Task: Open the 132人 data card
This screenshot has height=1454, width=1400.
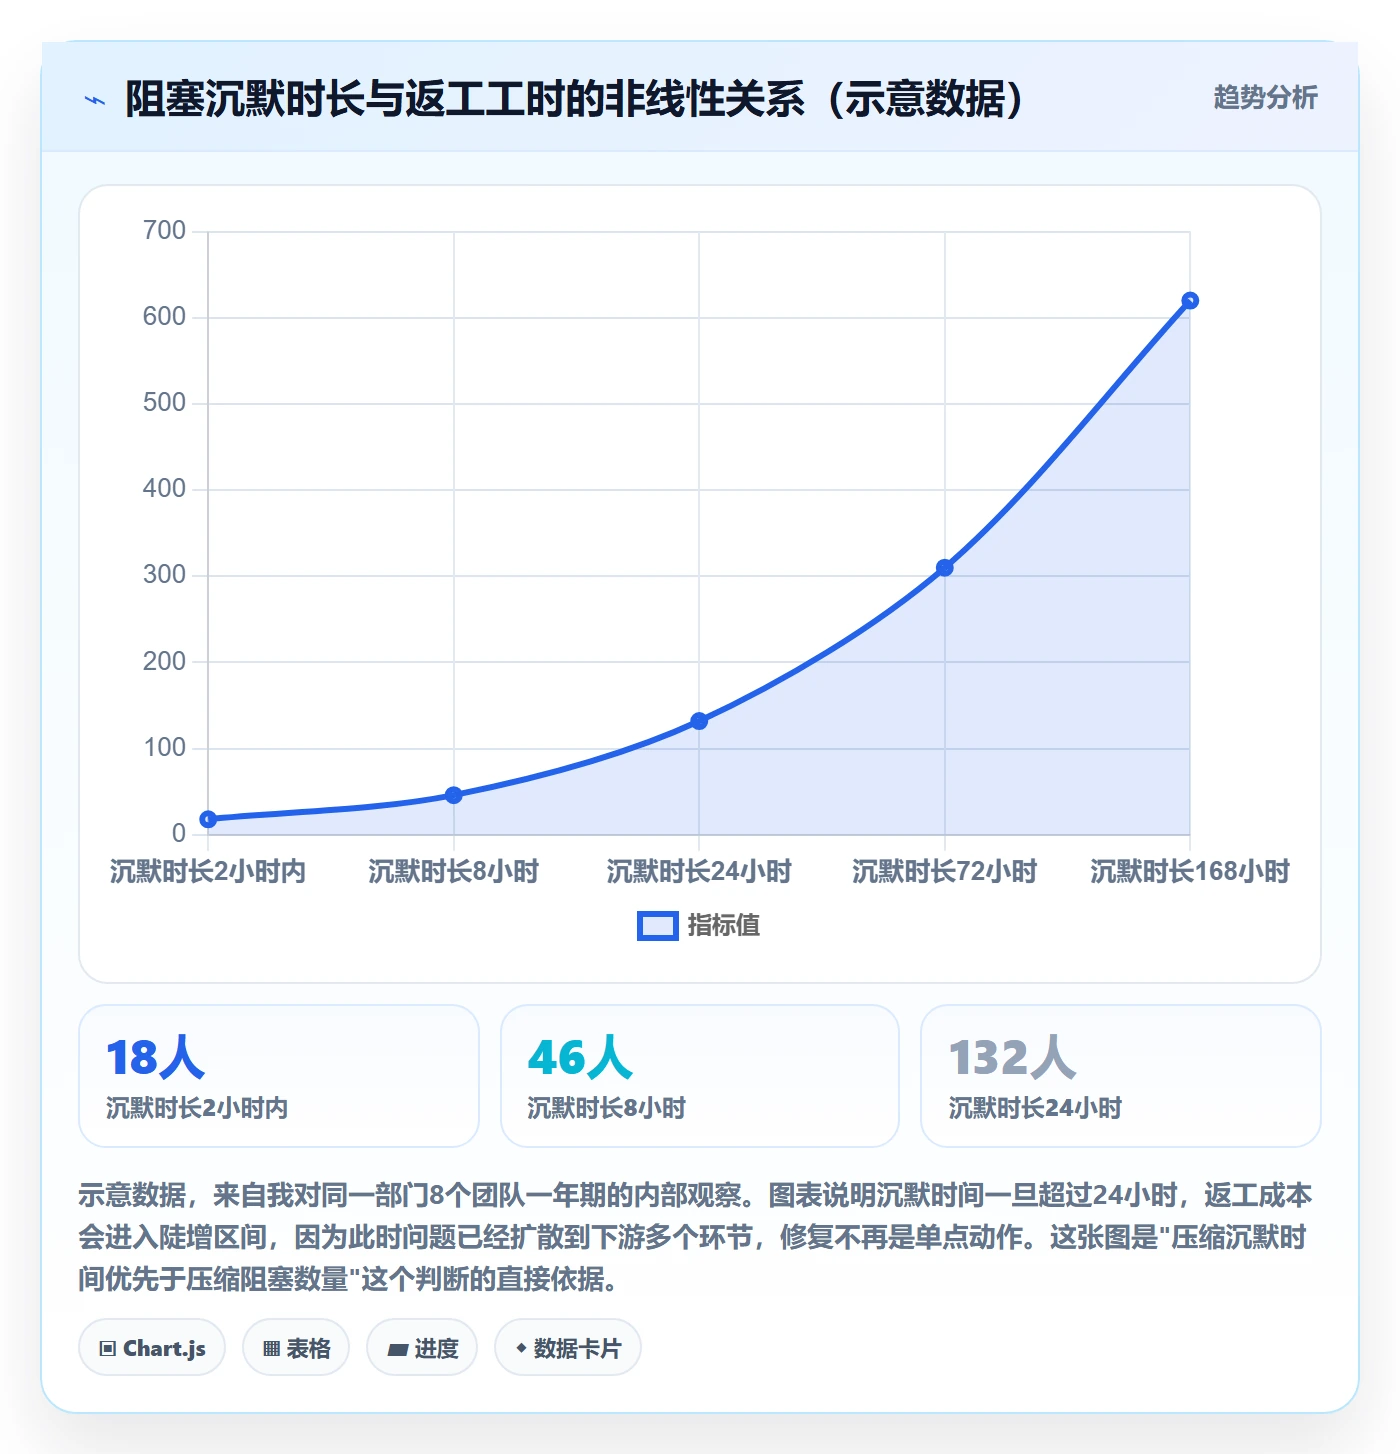Action: click(x=1121, y=1076)
